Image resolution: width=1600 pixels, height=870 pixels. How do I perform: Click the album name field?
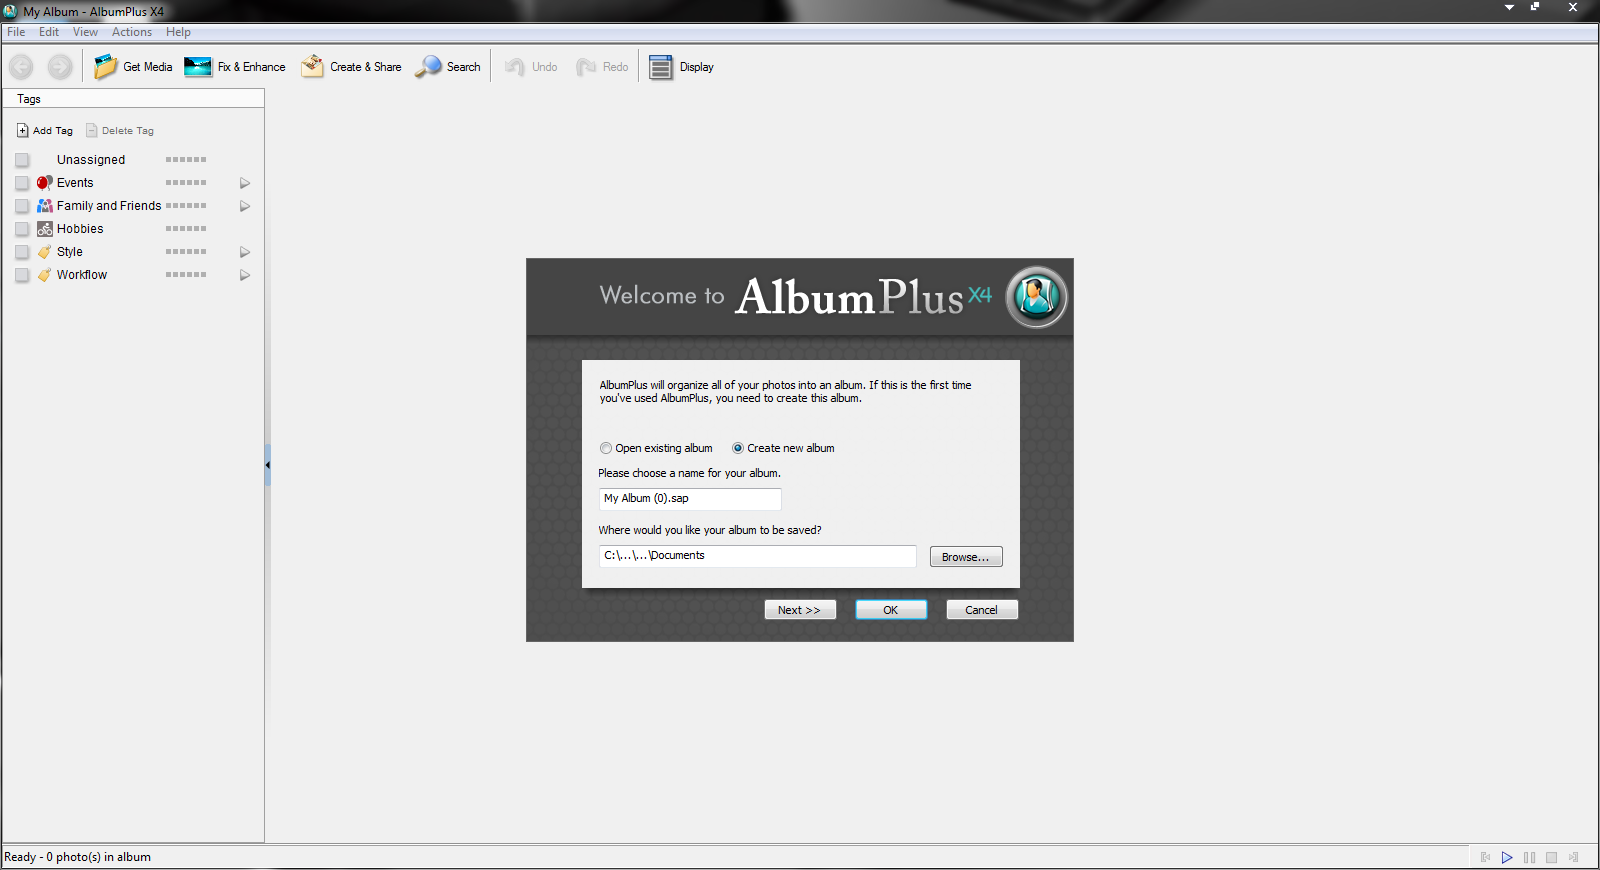[x=690, y=499]
